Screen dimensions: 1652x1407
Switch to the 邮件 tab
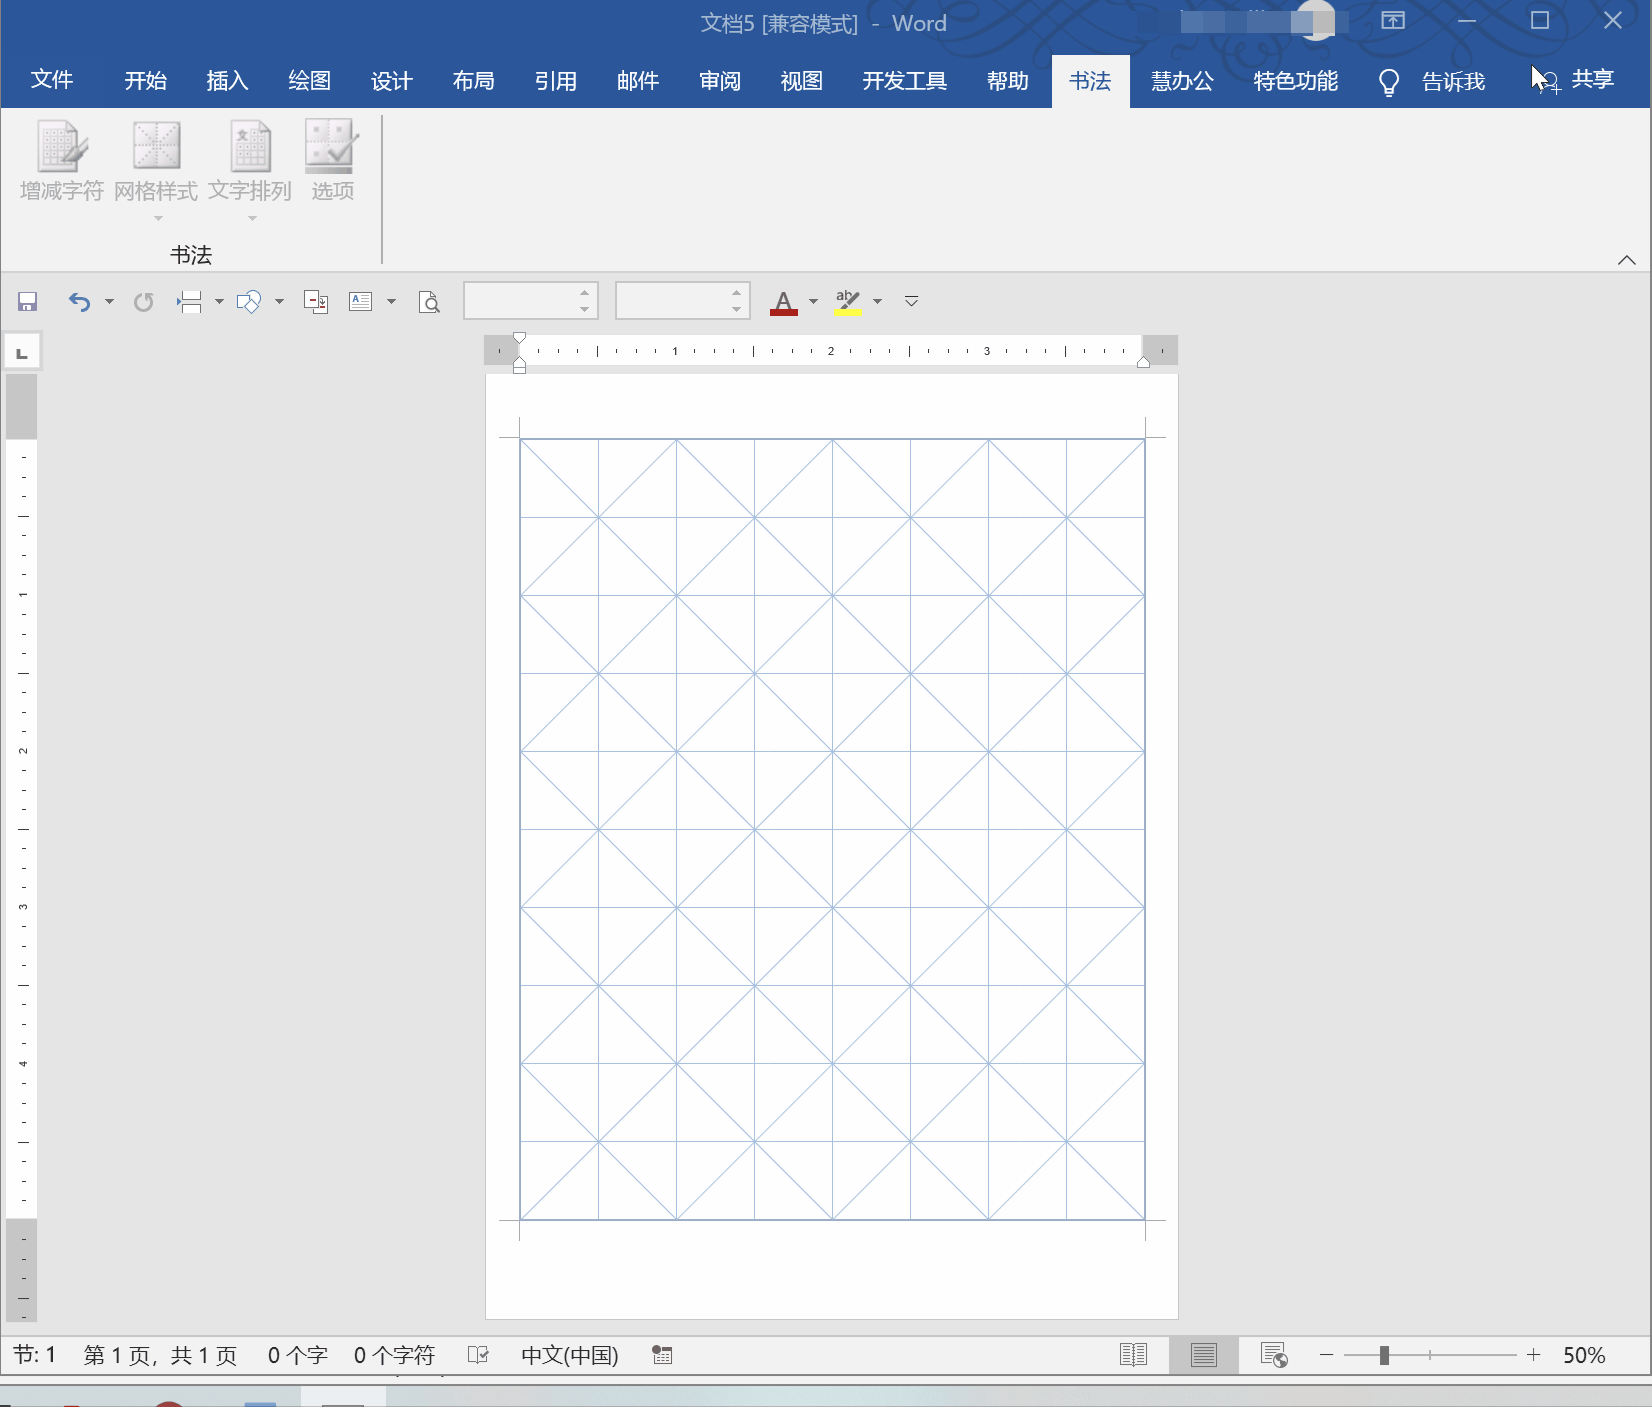tap(637, 81)
